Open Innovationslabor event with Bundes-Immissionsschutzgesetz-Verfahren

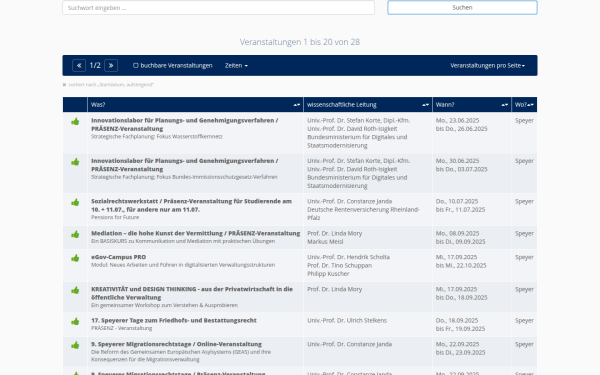click(184, 165)
